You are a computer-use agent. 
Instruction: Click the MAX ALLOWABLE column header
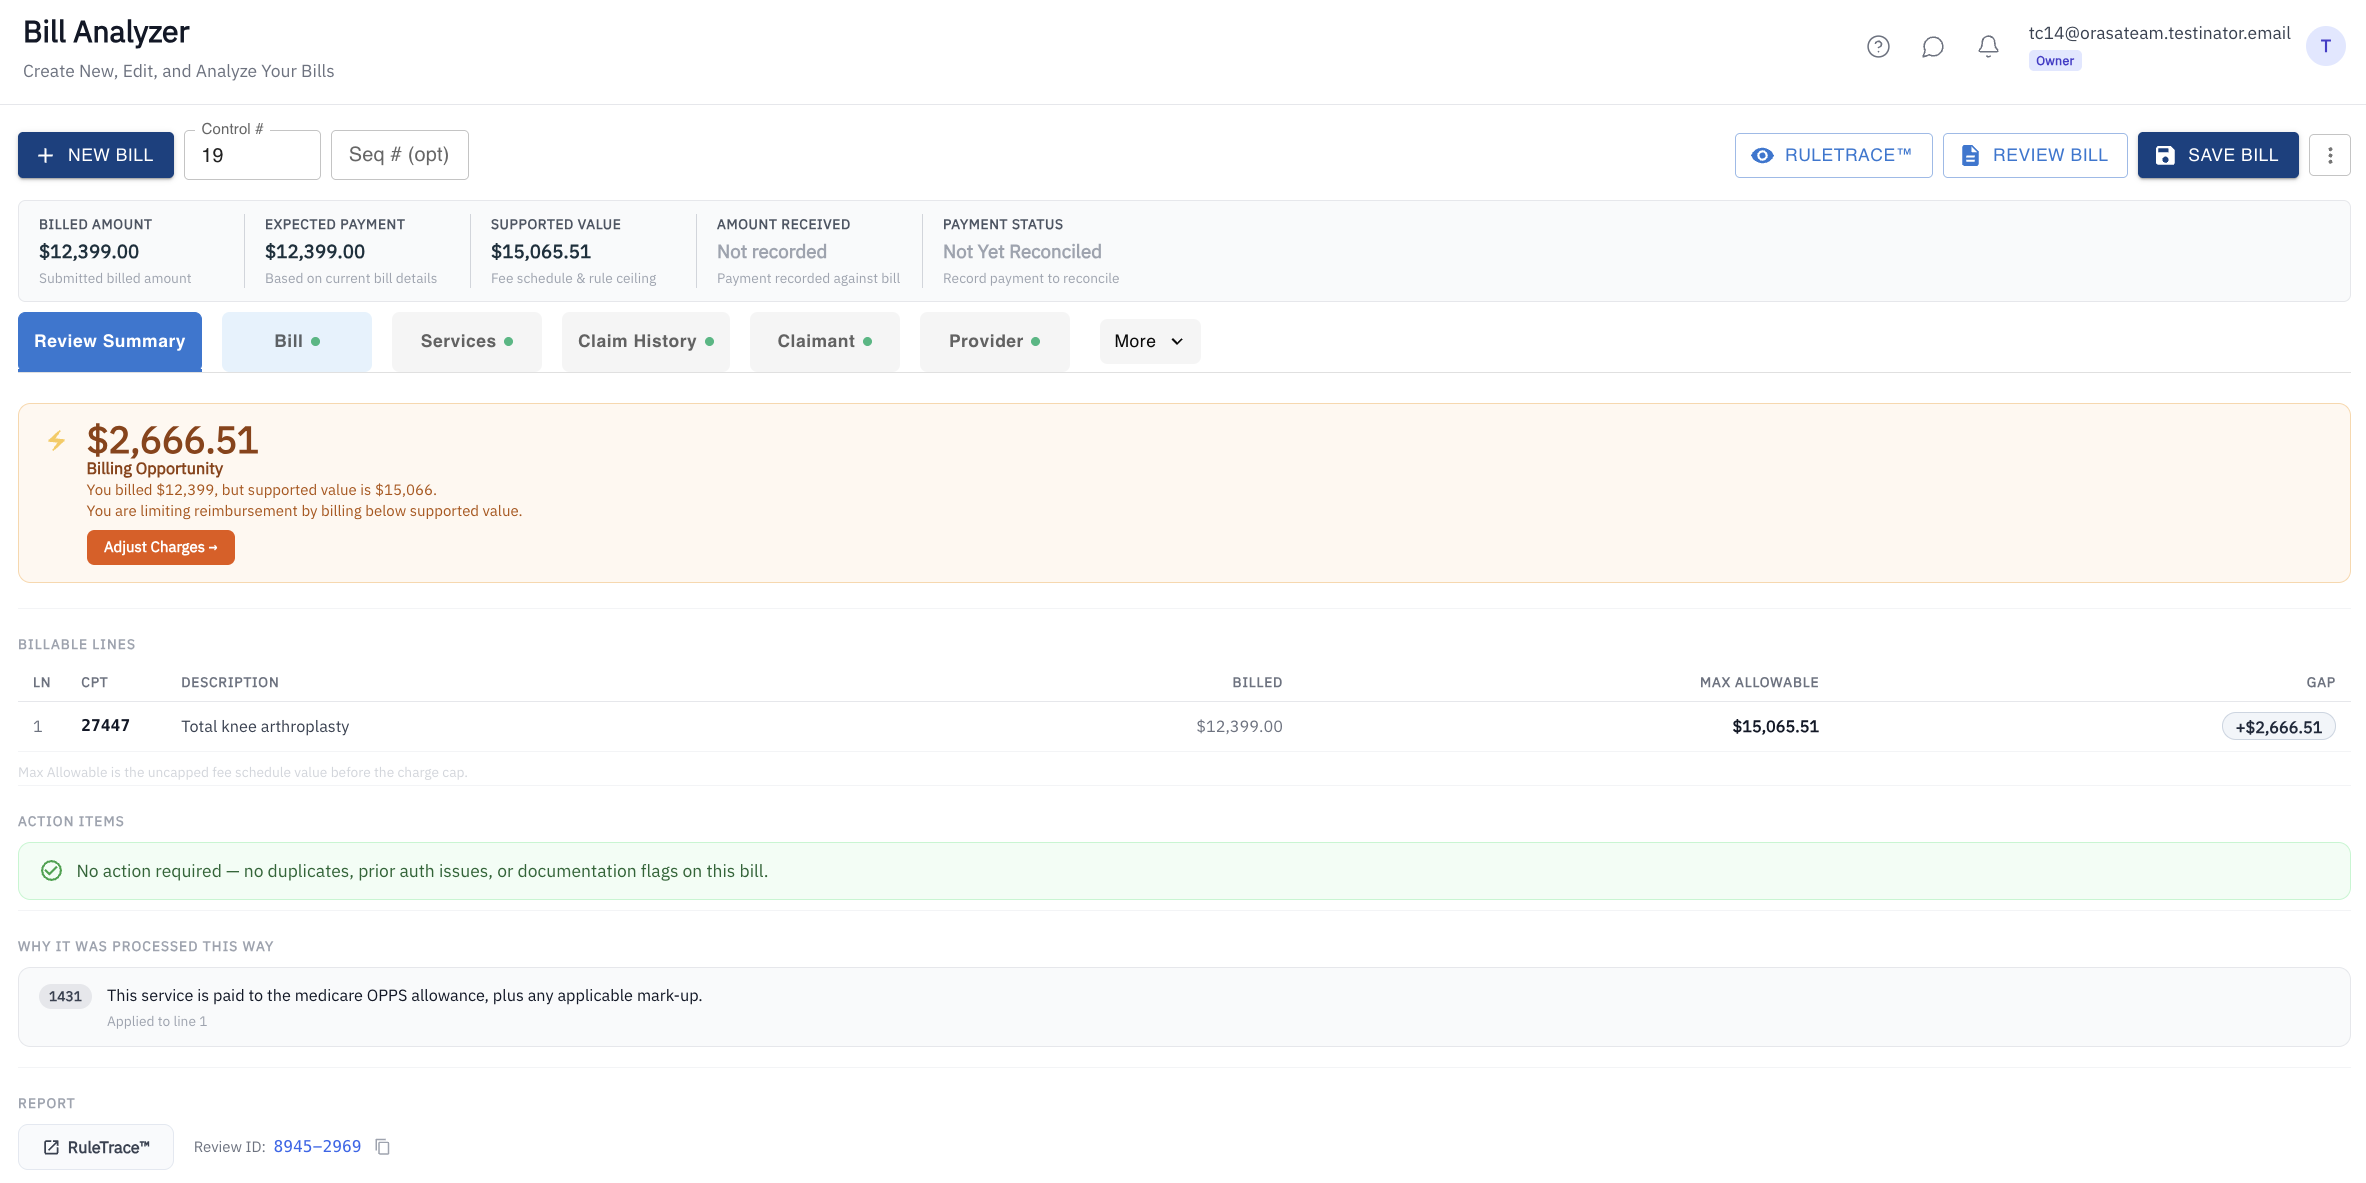pyautogui.click(x=1759, y=682)
